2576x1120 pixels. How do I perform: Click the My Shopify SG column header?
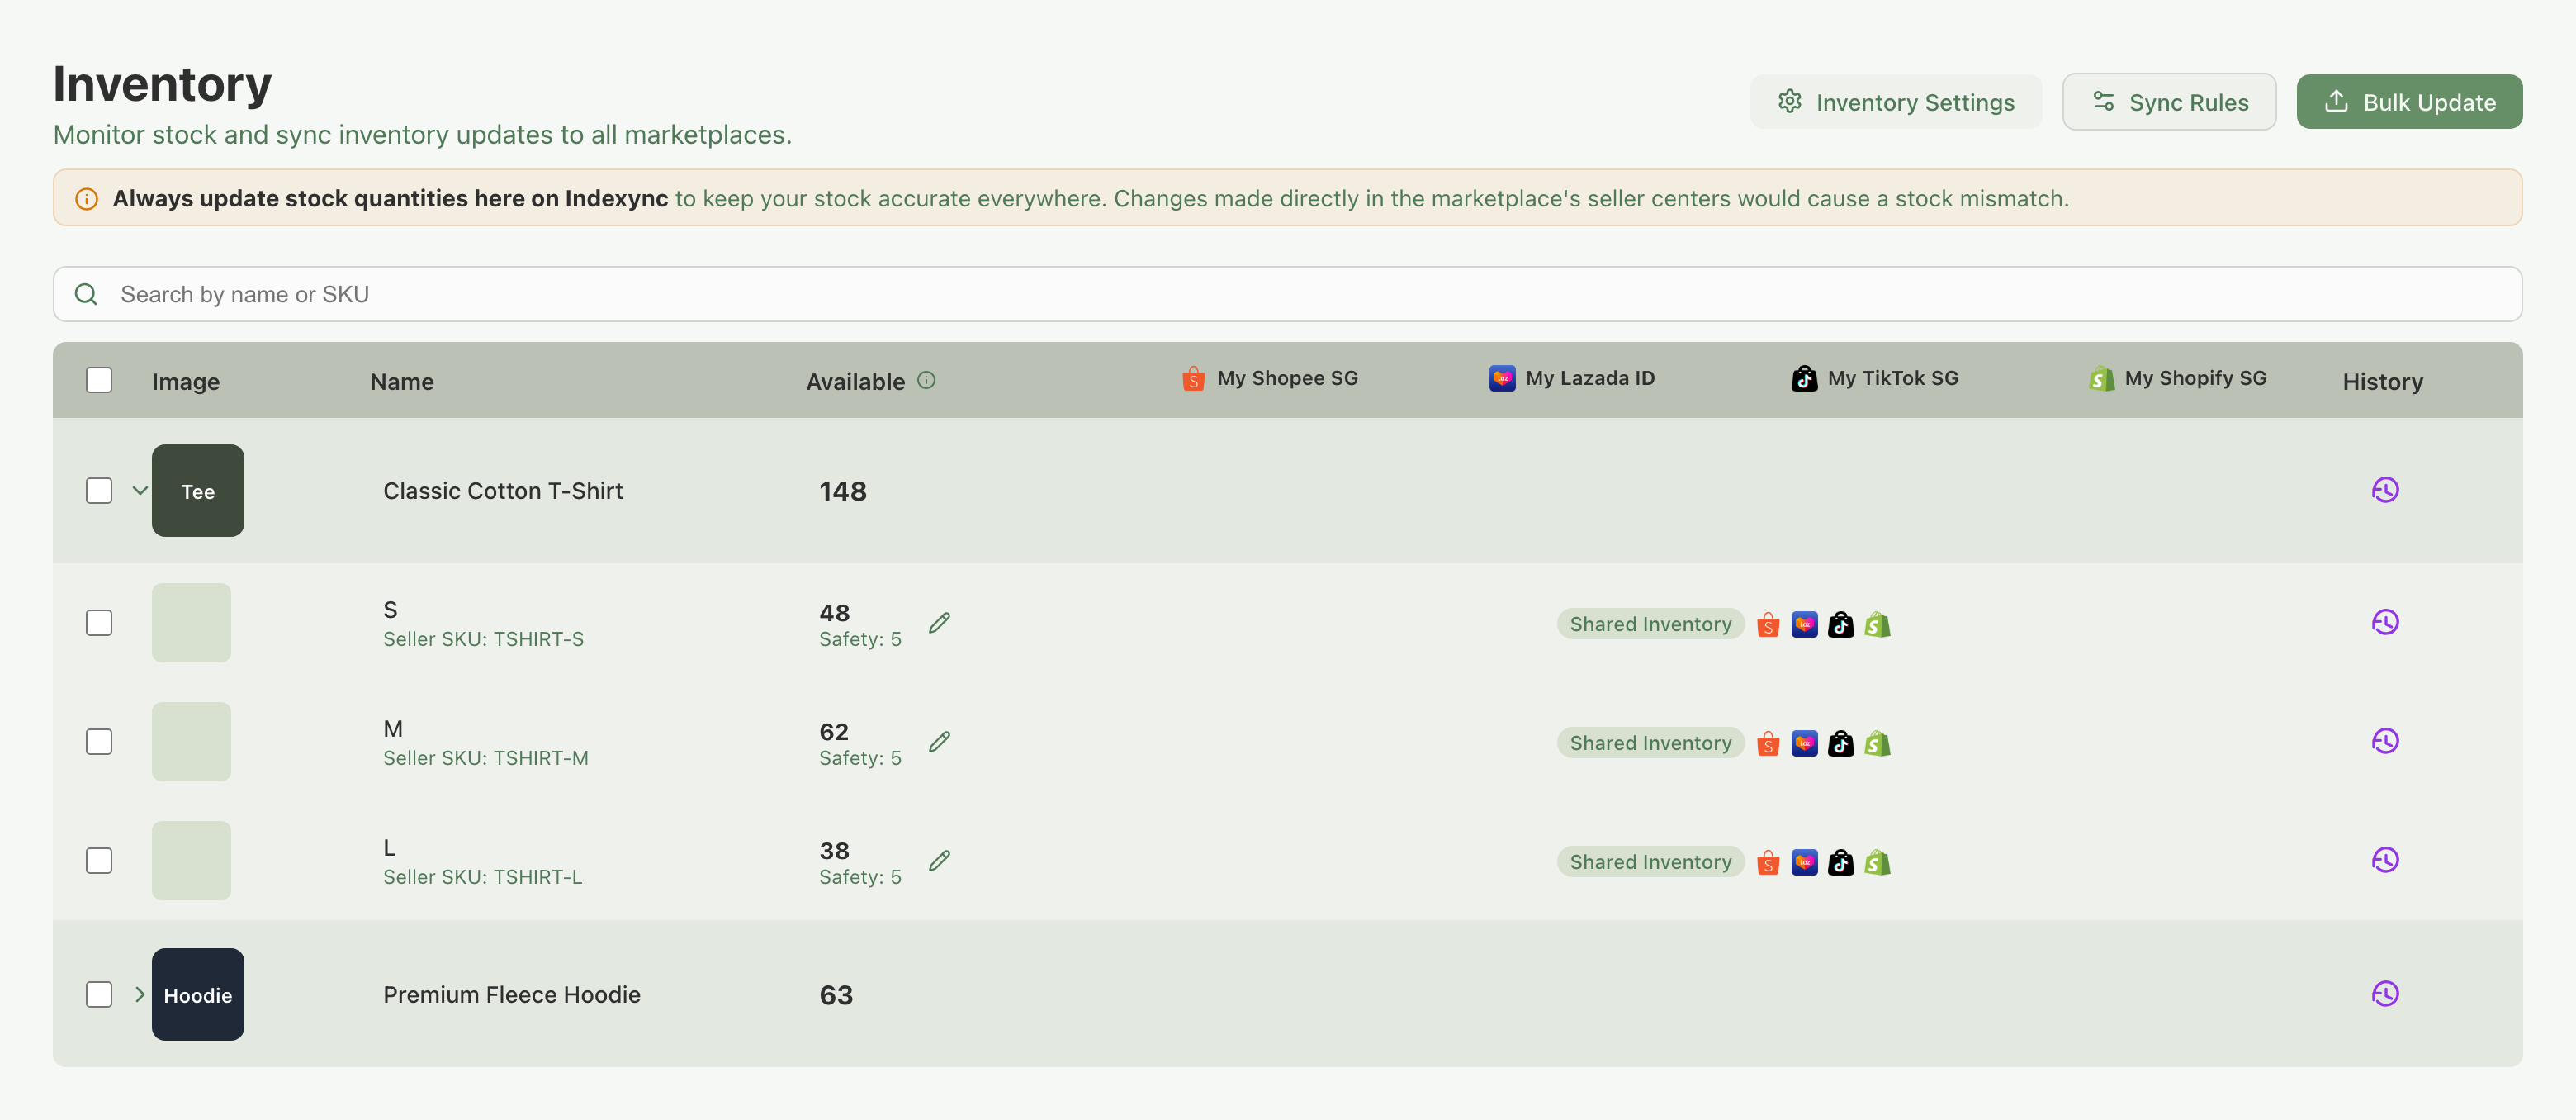[2177, 379]
